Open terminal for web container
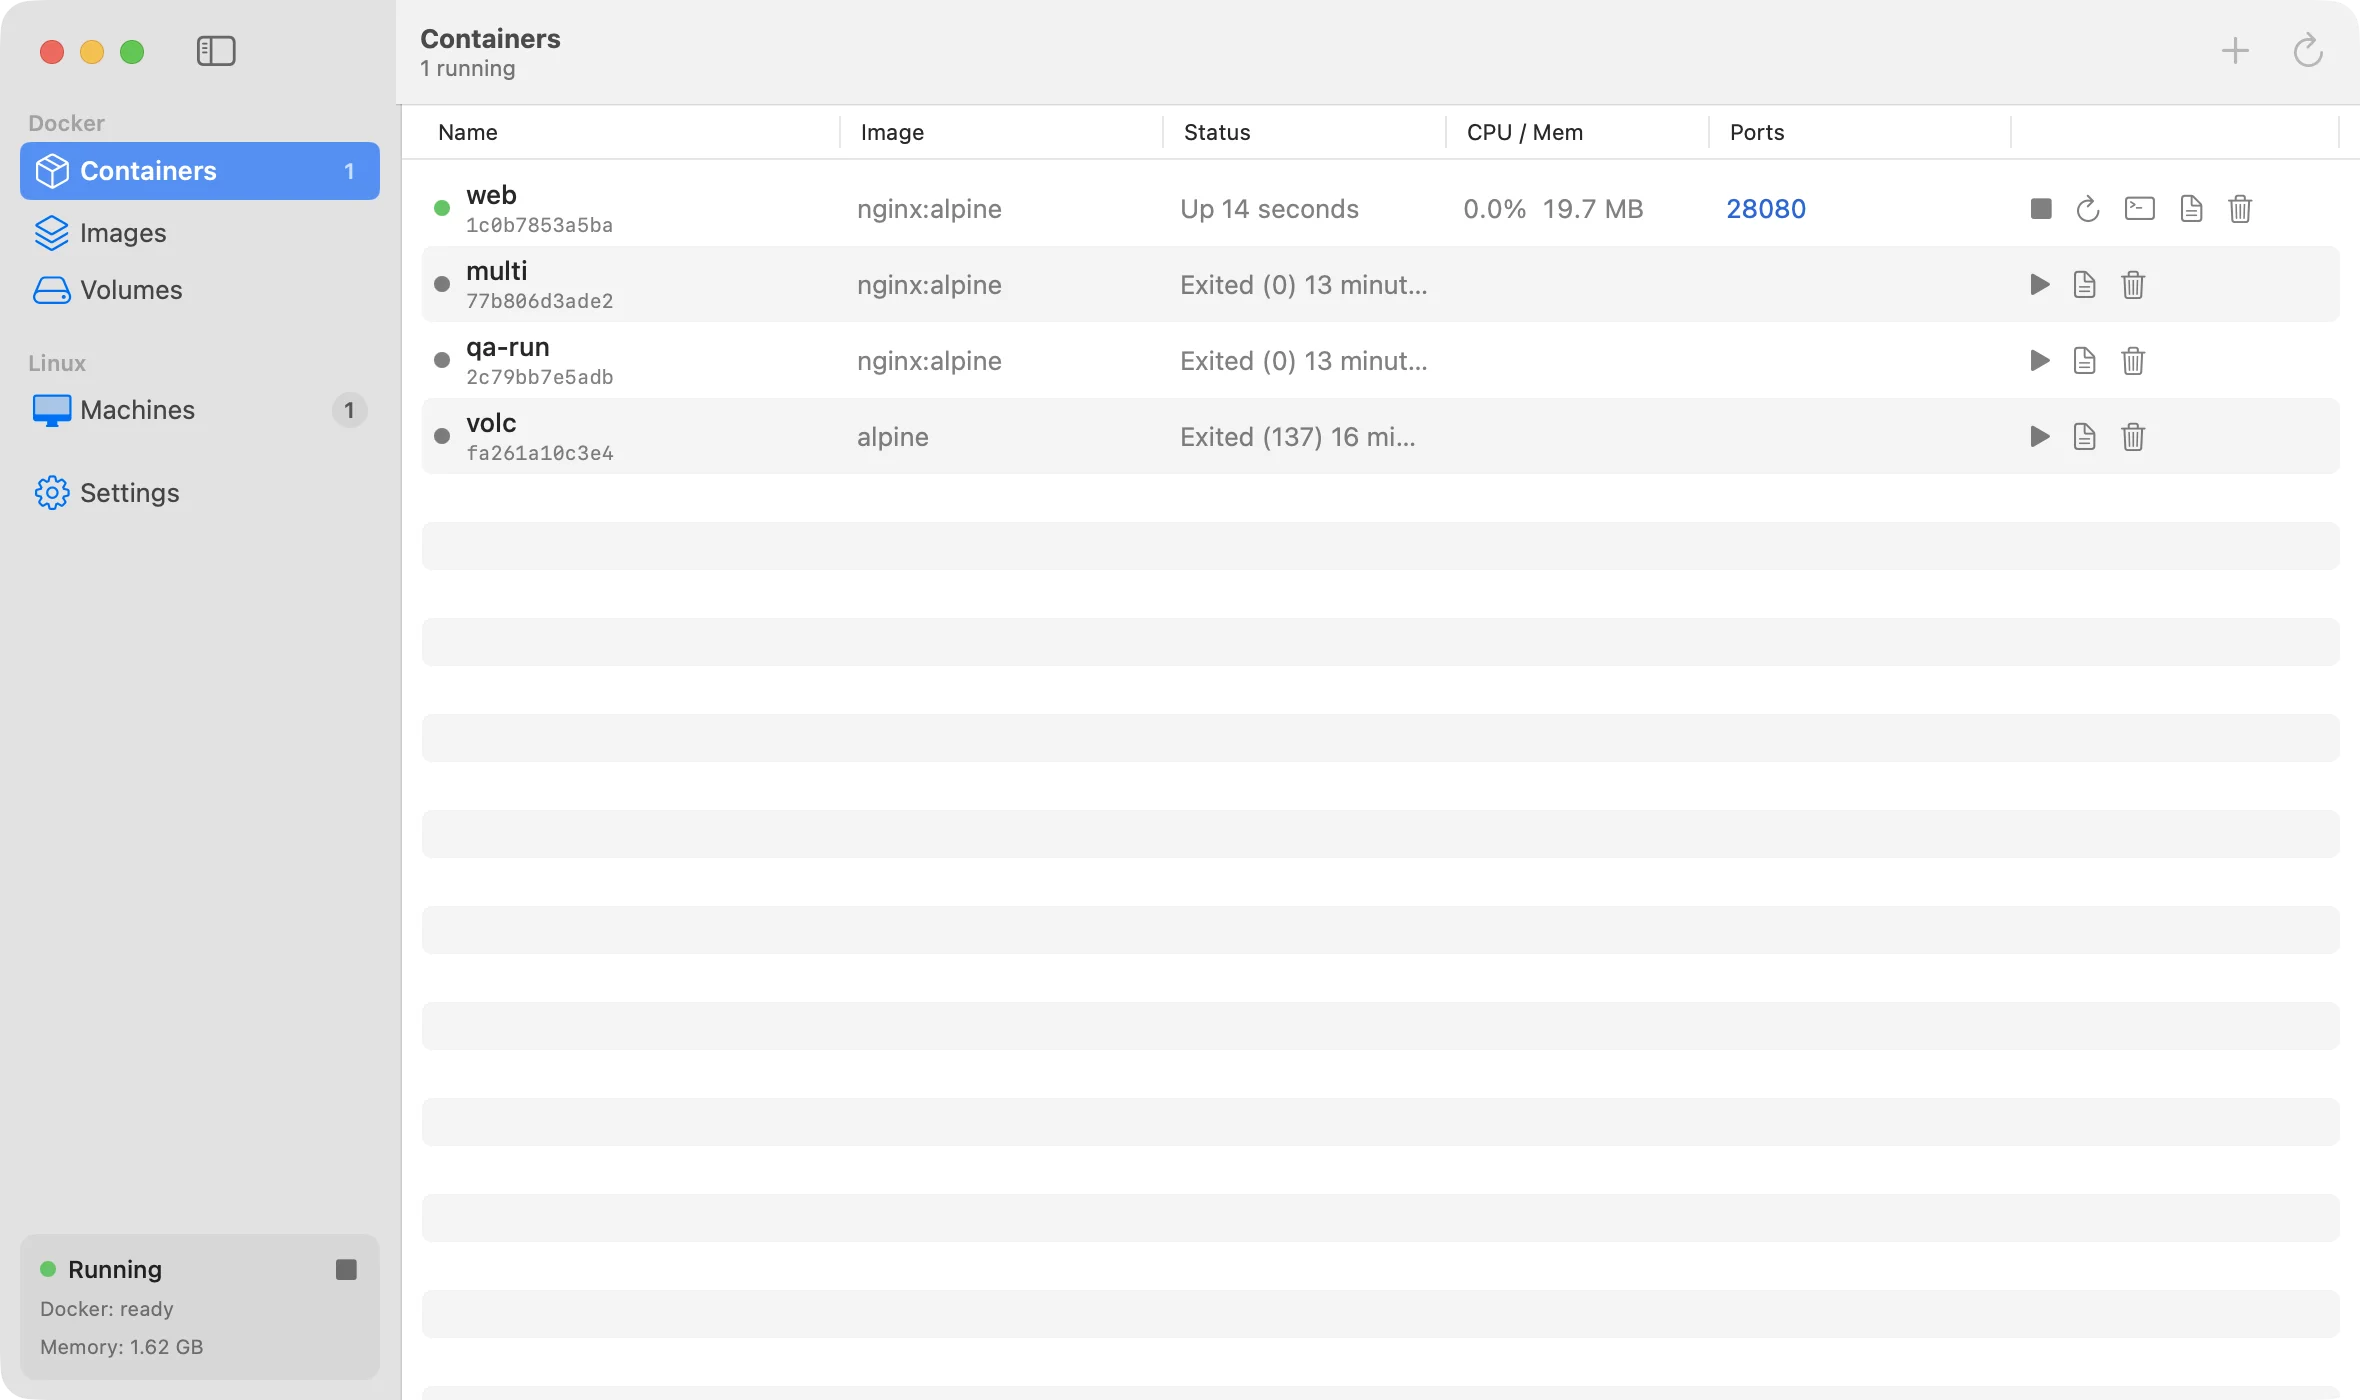2360x1400 pixels. pyautogui.click(x=2139, y=208)
